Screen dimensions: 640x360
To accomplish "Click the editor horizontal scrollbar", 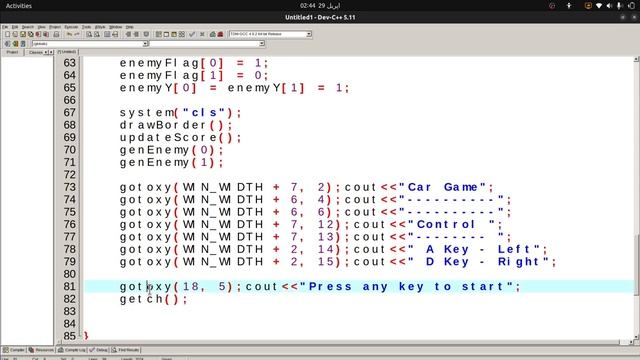I will [345, 342].
